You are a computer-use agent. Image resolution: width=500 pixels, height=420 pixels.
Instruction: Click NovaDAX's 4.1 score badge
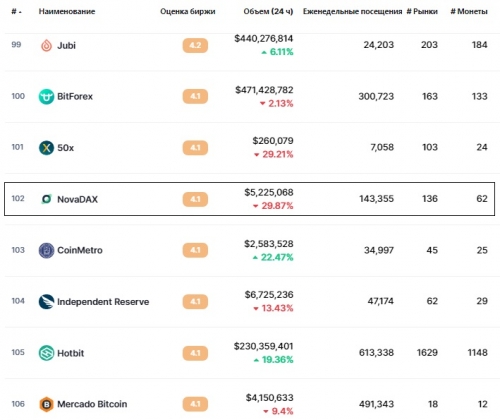195,199
